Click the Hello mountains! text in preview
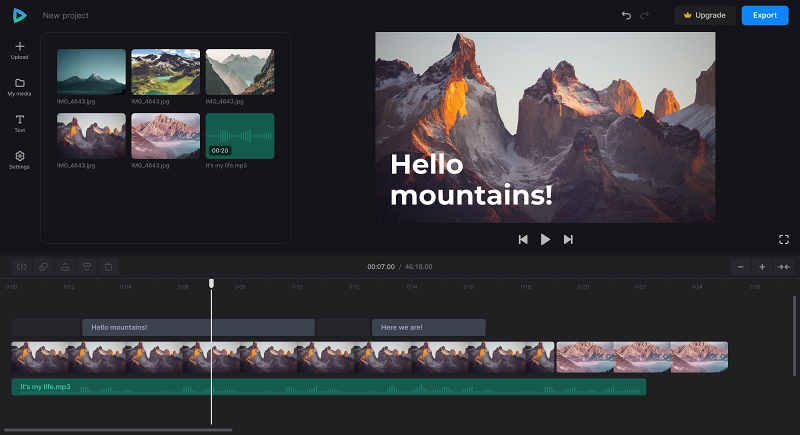Screen dimensions: 800x435 (x=471, y=180)
